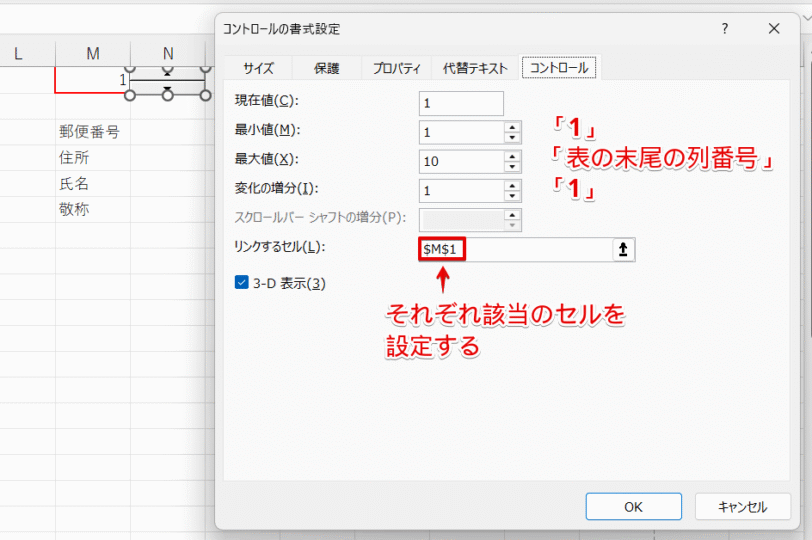Click the 変化の増分 input field
Viewport: 812px width, 540px height.
(x=461, y=191)
